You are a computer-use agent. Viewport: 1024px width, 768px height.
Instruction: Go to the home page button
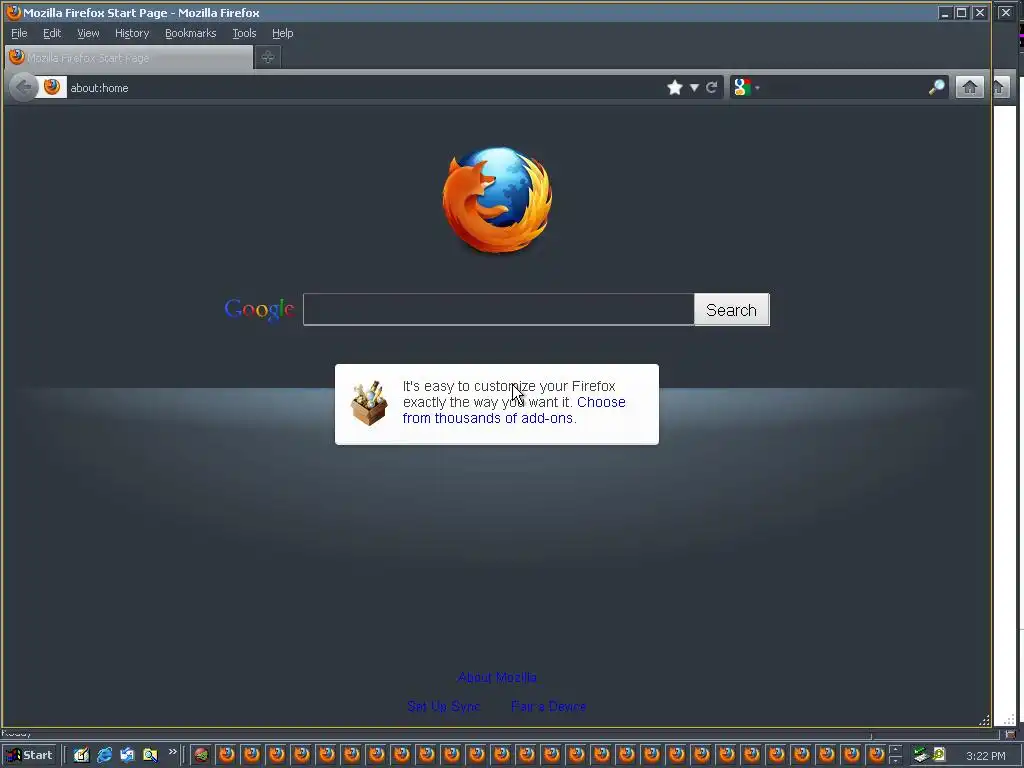click(970, 87)
